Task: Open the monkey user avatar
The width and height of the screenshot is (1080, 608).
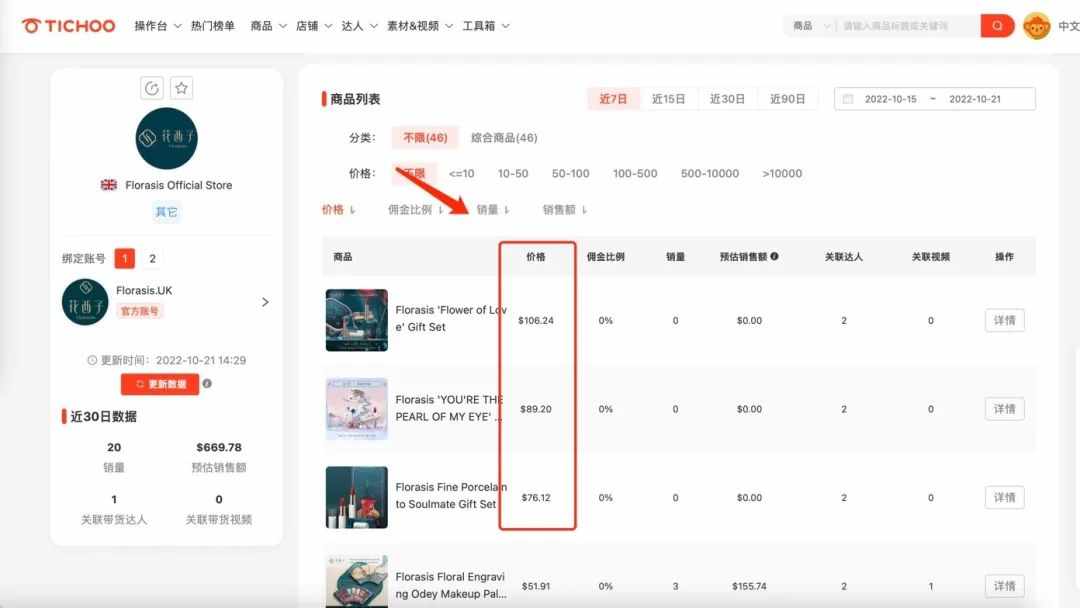Action: pyautogui.click(x=1036, y=26)
